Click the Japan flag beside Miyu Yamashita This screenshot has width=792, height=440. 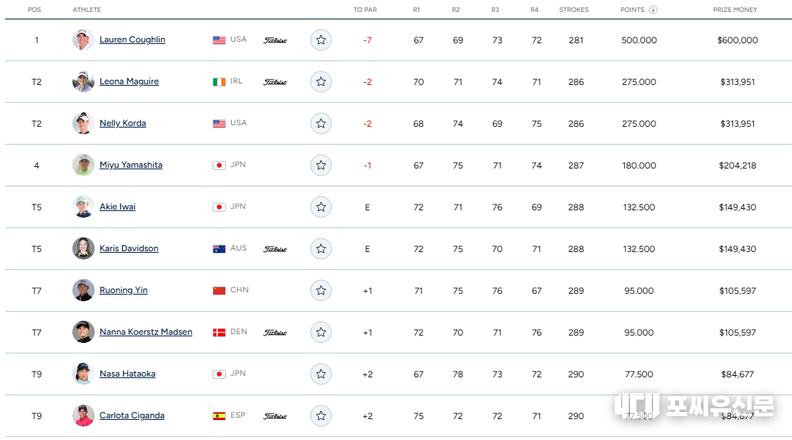(x=219, y=165)
